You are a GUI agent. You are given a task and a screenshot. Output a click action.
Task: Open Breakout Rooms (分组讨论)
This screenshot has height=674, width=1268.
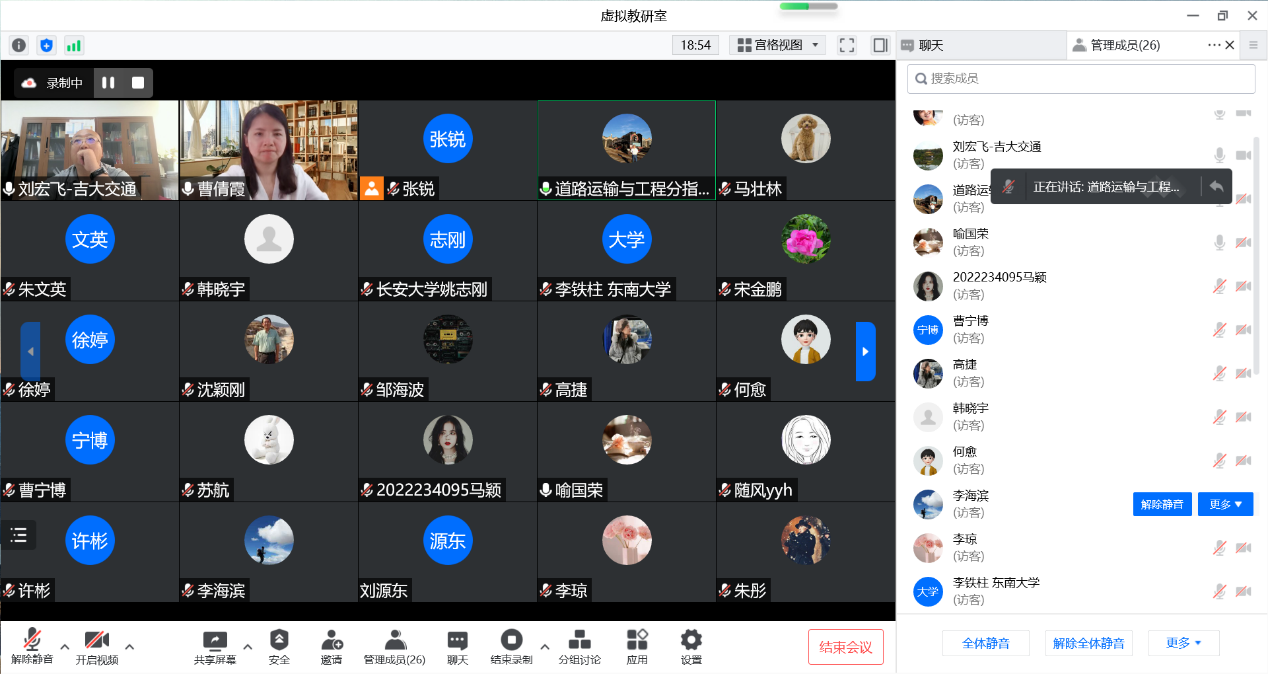click(x=579, y=646)
